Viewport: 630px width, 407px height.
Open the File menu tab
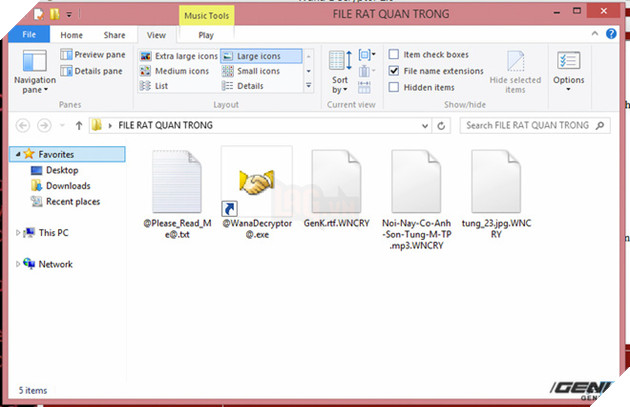coord(28,33)
